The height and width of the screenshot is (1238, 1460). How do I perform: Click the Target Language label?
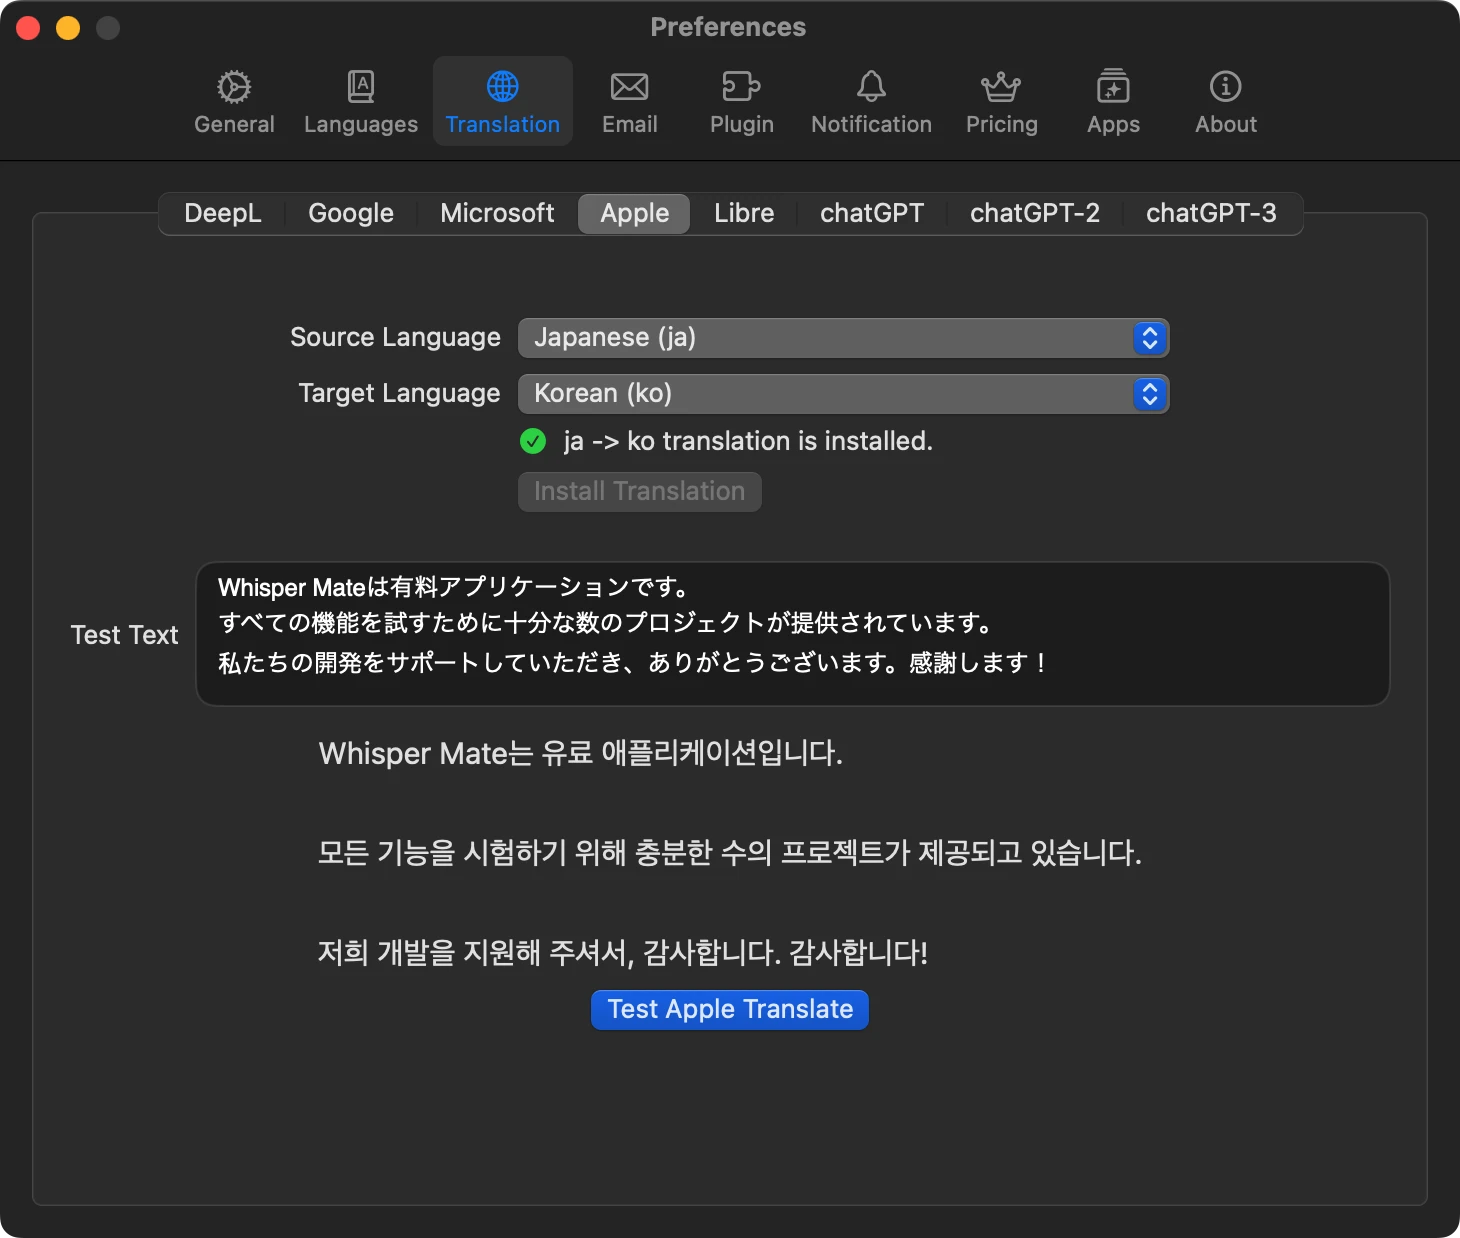399,394
